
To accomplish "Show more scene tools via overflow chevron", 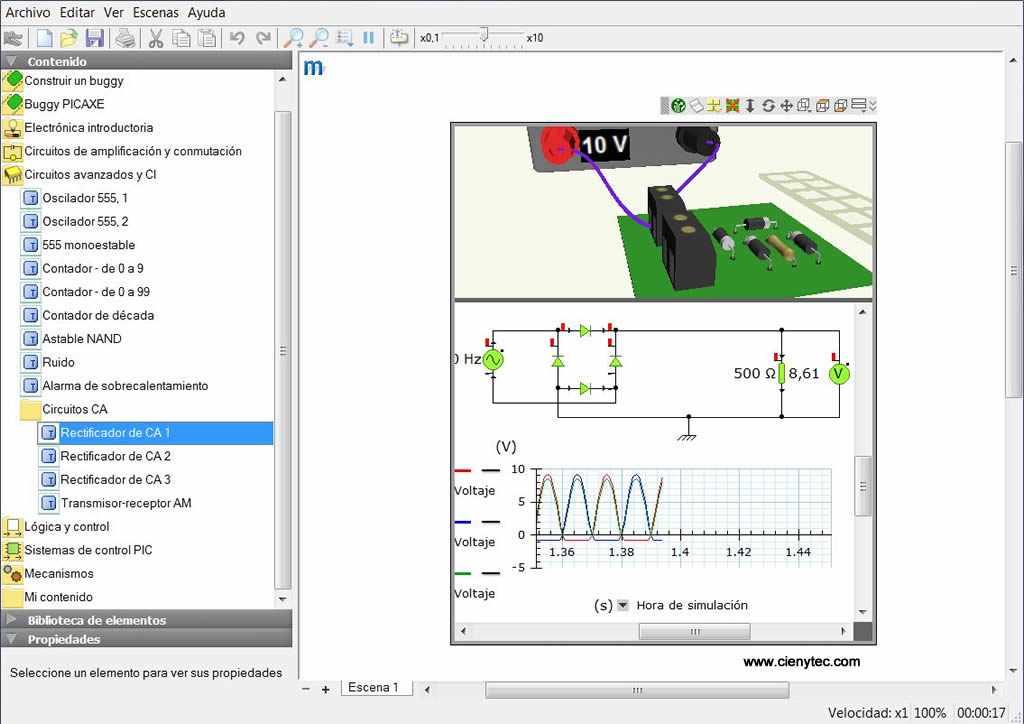I will click(873, 105).
